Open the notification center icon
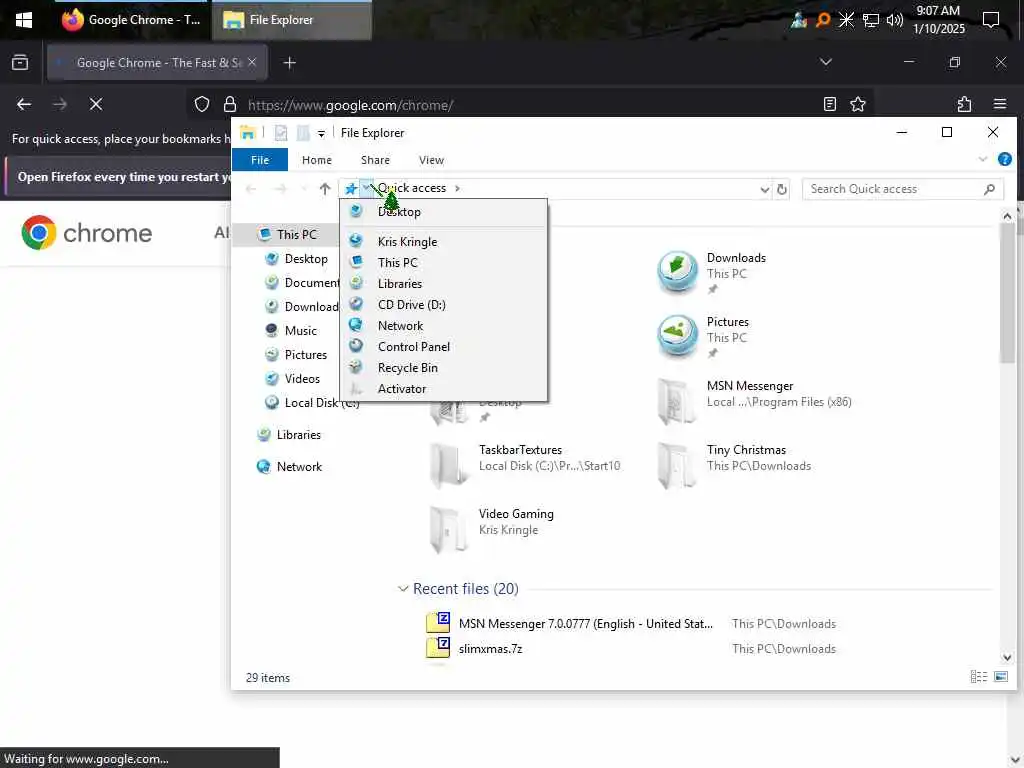Viewport: 1024px width, 768px height. 991,20
